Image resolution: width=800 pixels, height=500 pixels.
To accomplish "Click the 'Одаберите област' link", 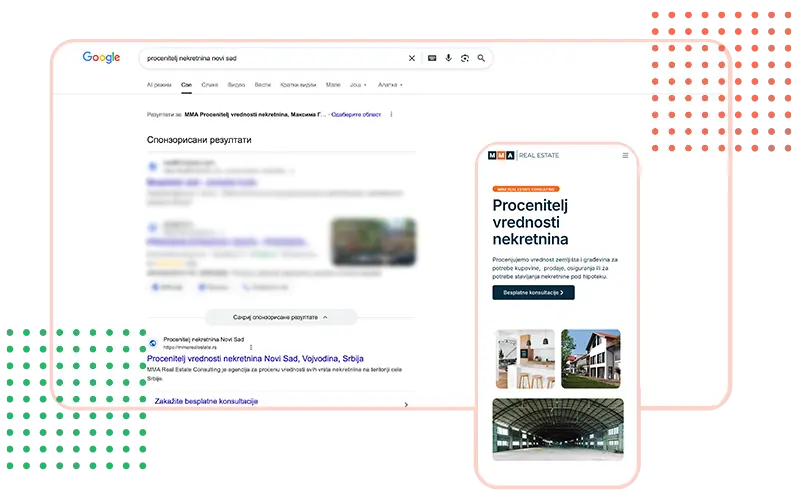I will coord(356,114).
